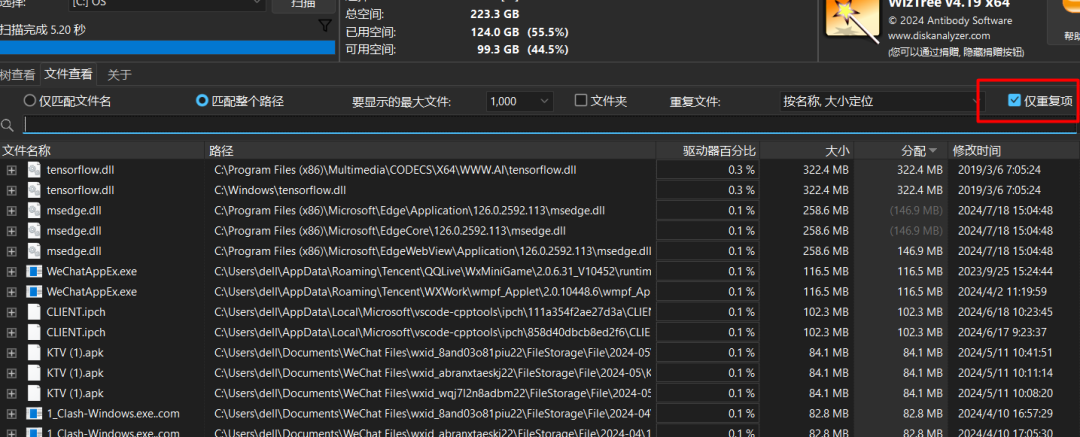Untick the 仅重复项 checkbox

point(1014,101)
